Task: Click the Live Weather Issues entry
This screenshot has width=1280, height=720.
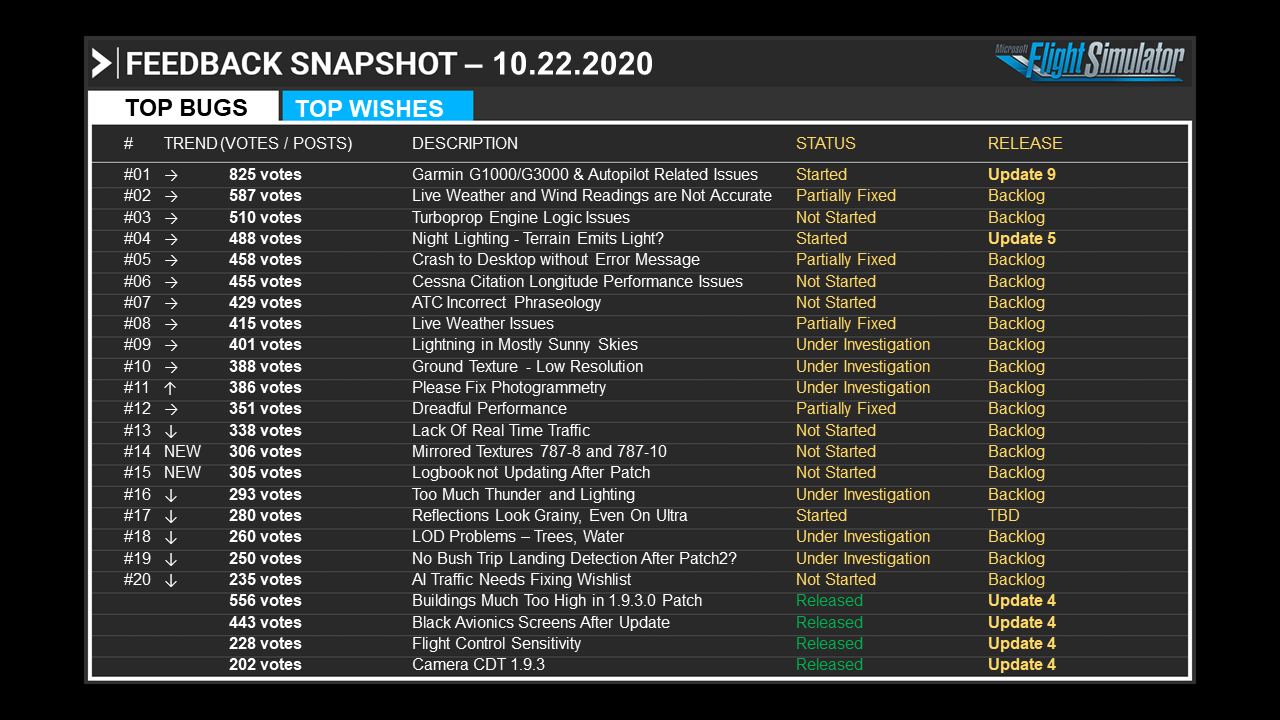Action: point(483,323)
